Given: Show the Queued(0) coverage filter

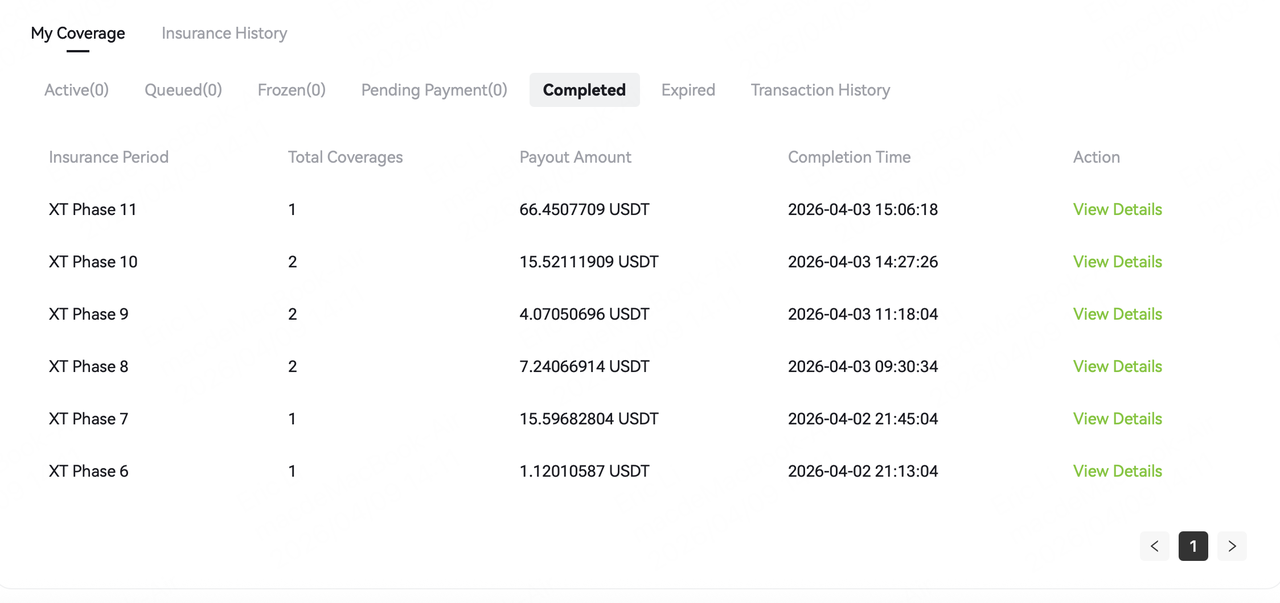Looking at the screenshot, I should click(x=183, y=90).
